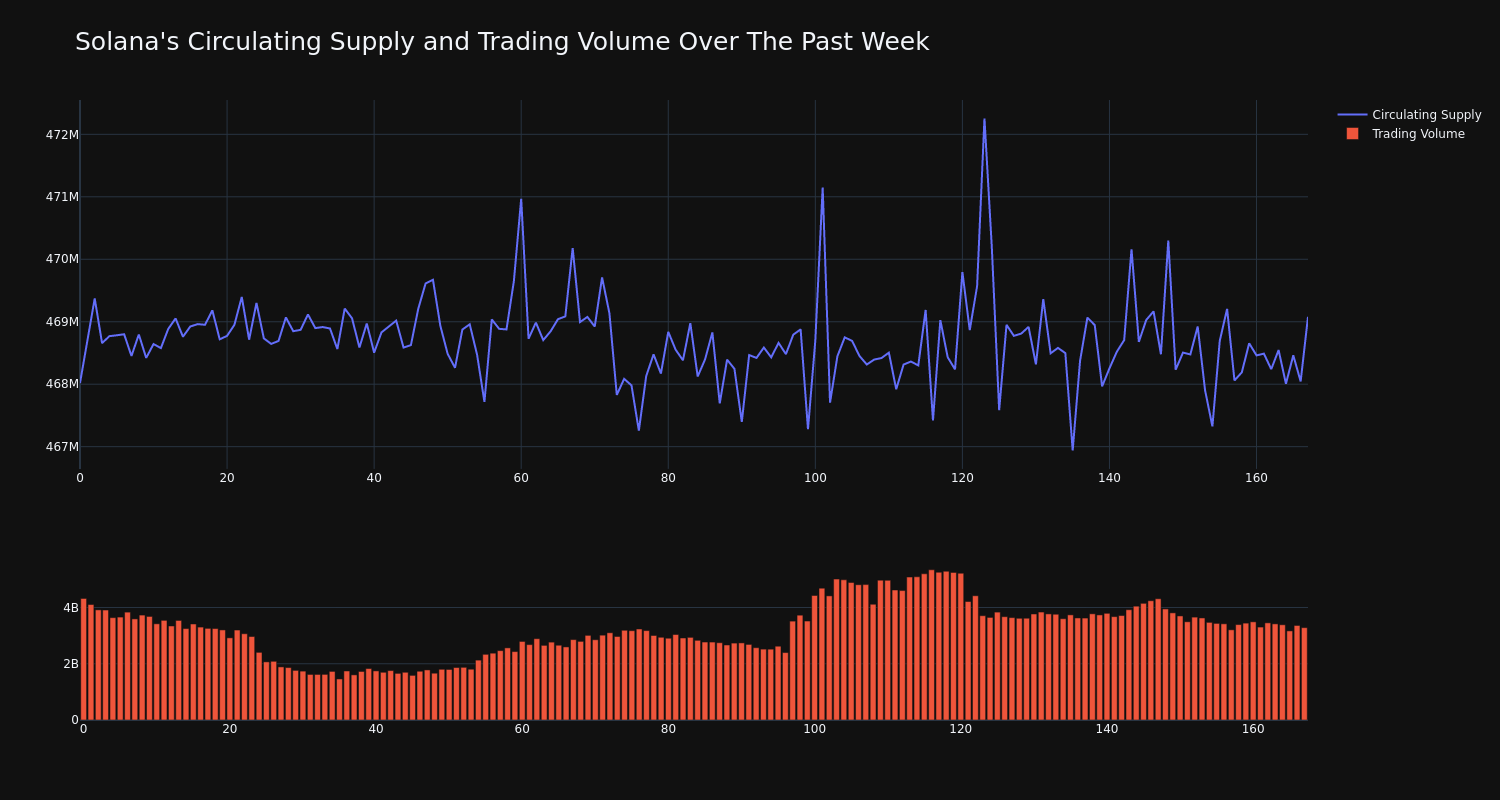Screen dimensions: 1500x800
Task: Click the 469M y-axis label
Action: click(62, 322)
